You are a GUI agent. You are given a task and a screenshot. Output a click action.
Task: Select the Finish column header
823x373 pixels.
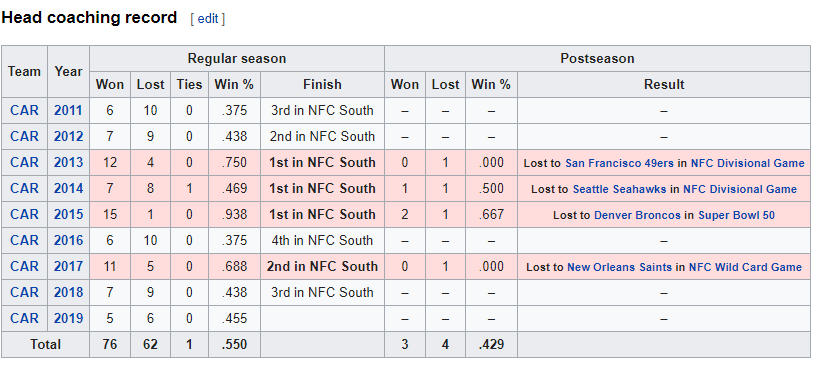(x=322, y=84)
